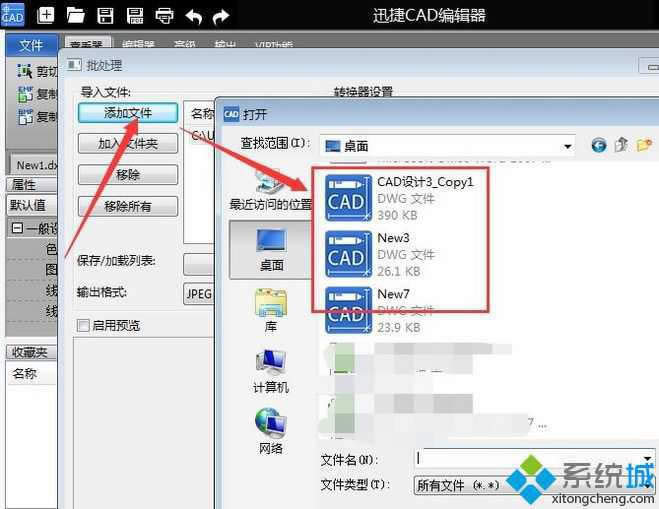
Task: Select the New7 DWG file
Action: pos(380,311)
